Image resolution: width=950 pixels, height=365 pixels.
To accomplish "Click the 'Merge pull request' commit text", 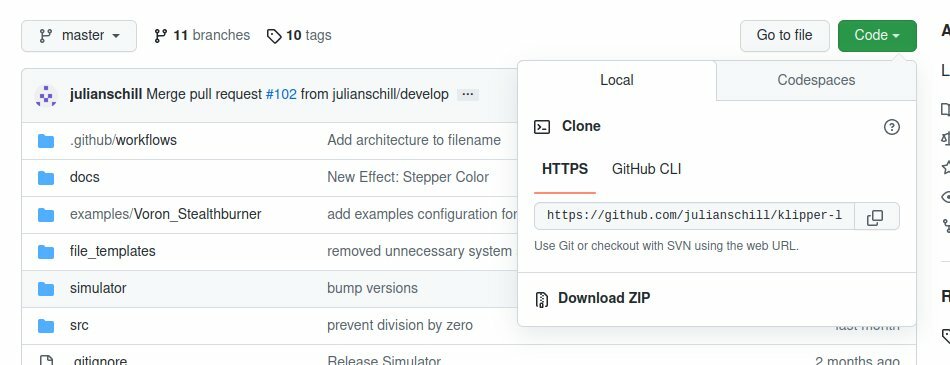I will [x=204, y=95].
